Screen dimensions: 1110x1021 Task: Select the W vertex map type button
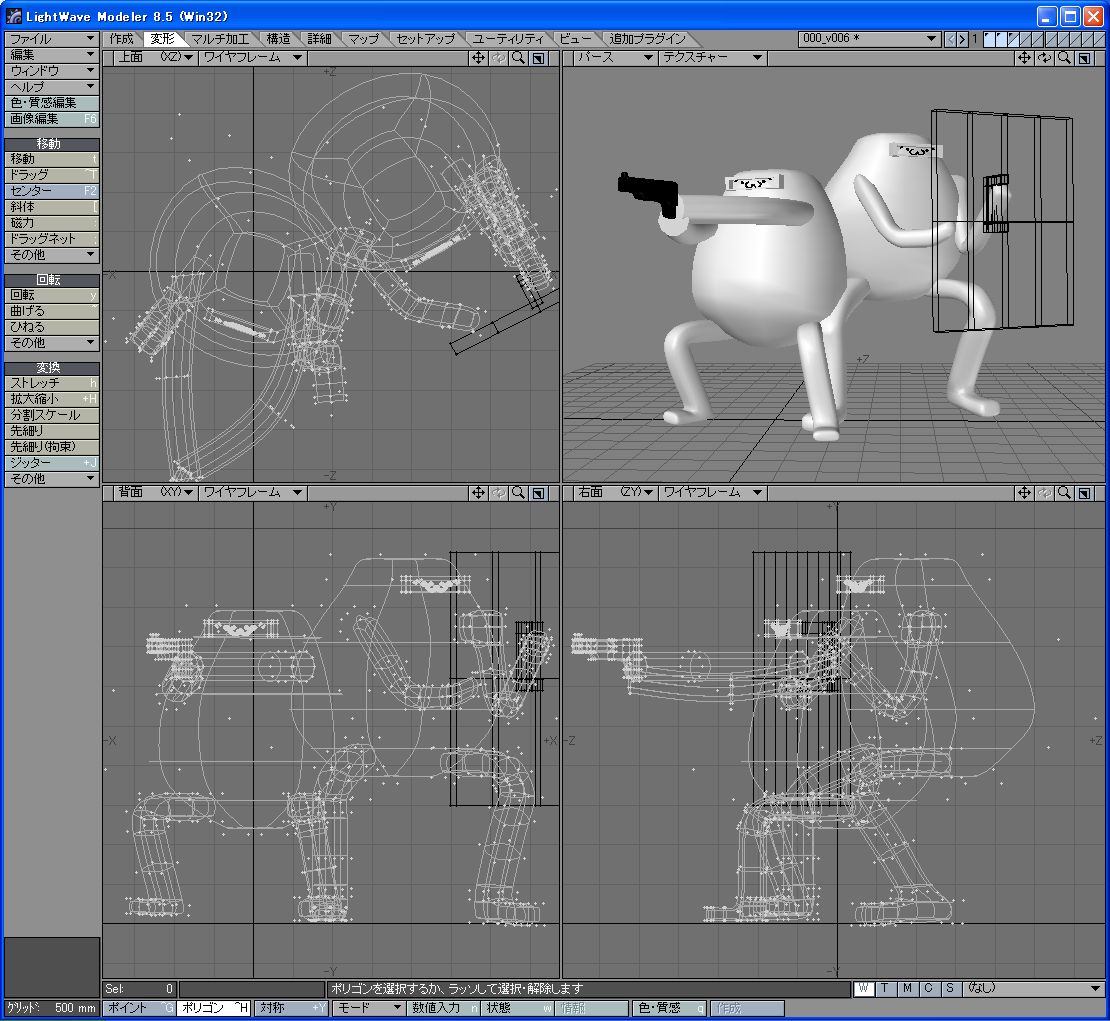pos(863,989)
